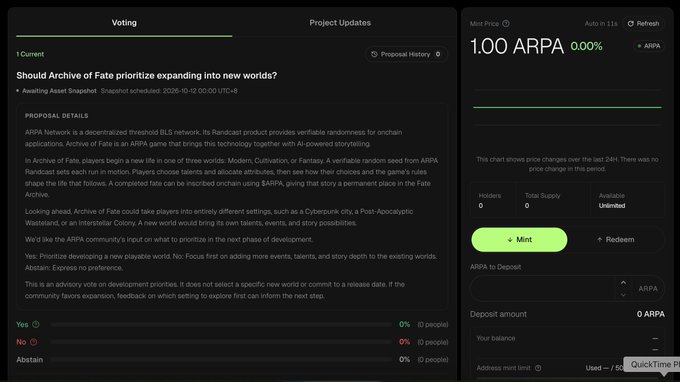
Task: Click the ARPA to Deposit input field
Action: [544, 288]
